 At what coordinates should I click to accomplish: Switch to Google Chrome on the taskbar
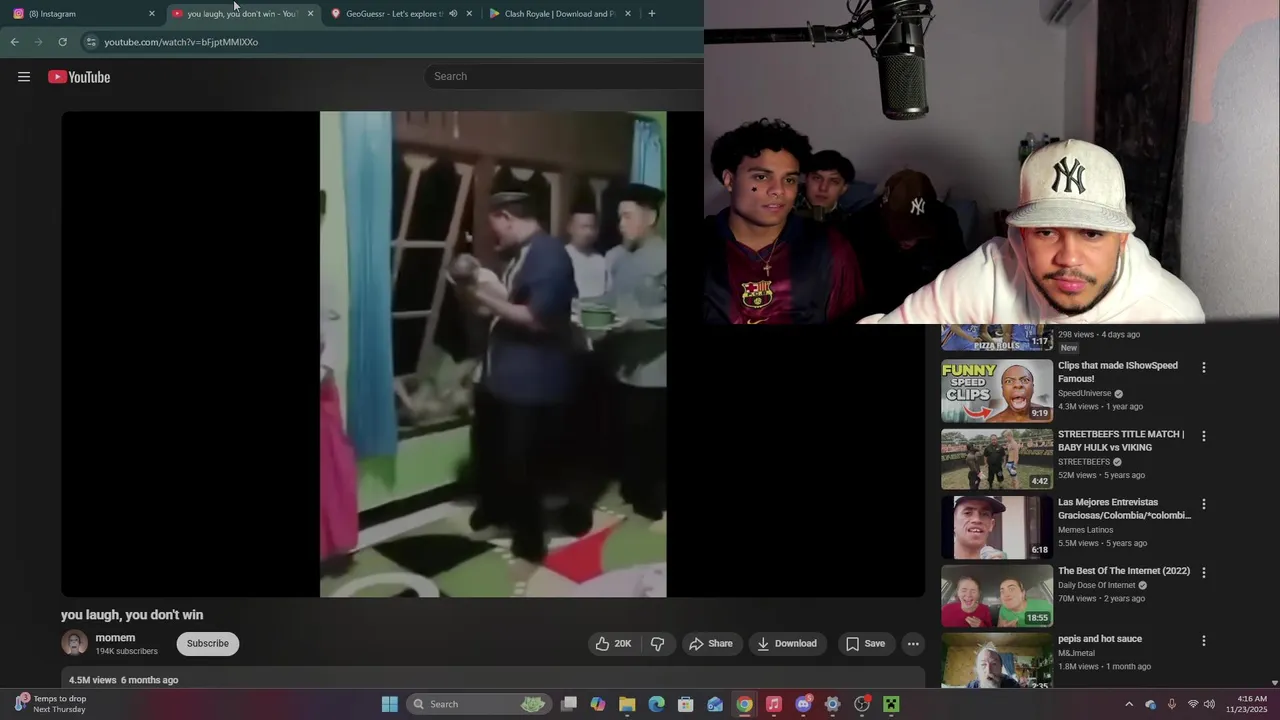744,704
